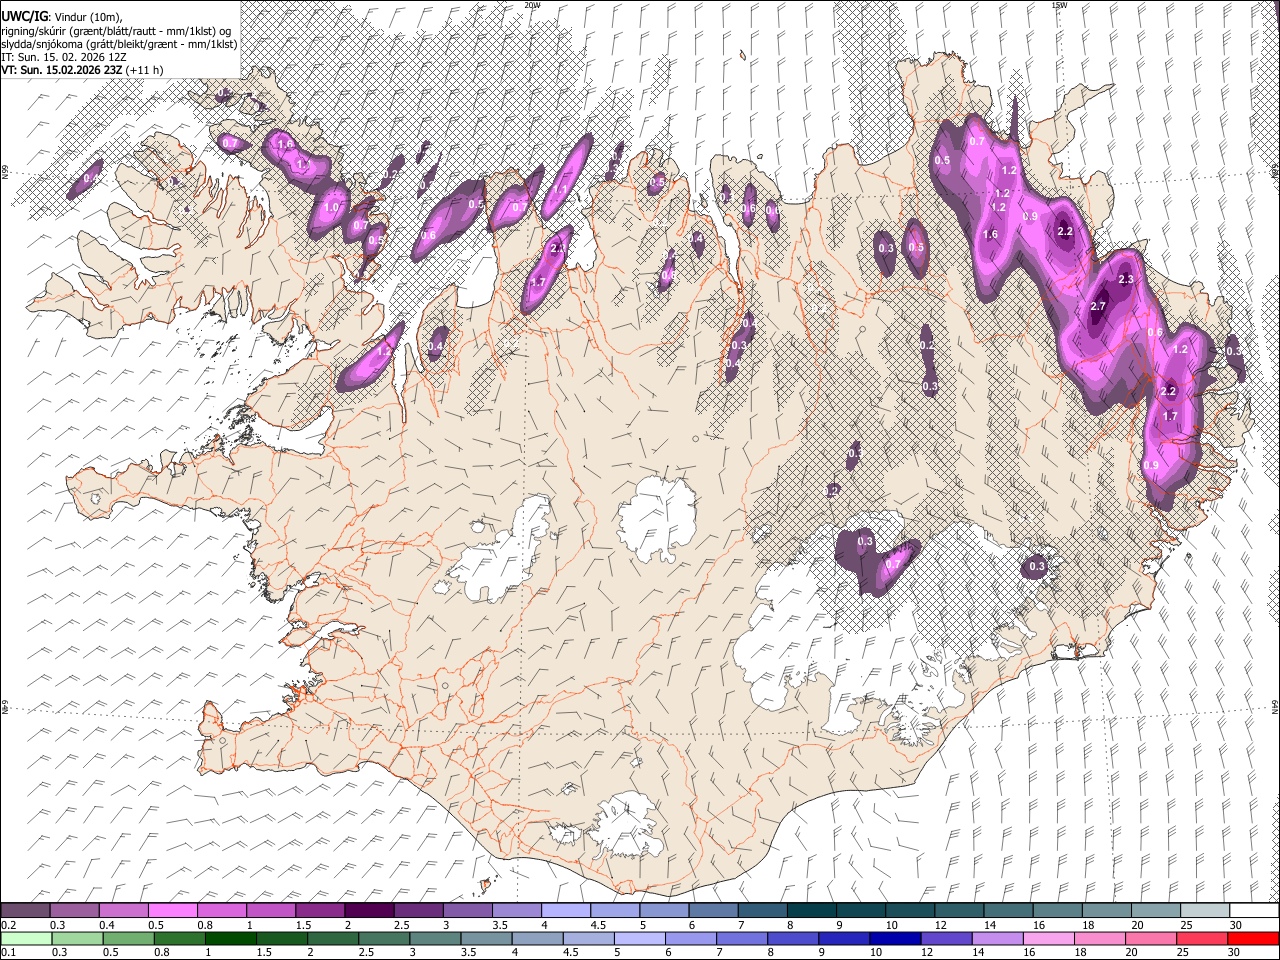Image resolution: width=1280 pixels, height=960 pixels.
Task: Click the '4.5' label in the upper snow legend row
Action: point(598,925)
